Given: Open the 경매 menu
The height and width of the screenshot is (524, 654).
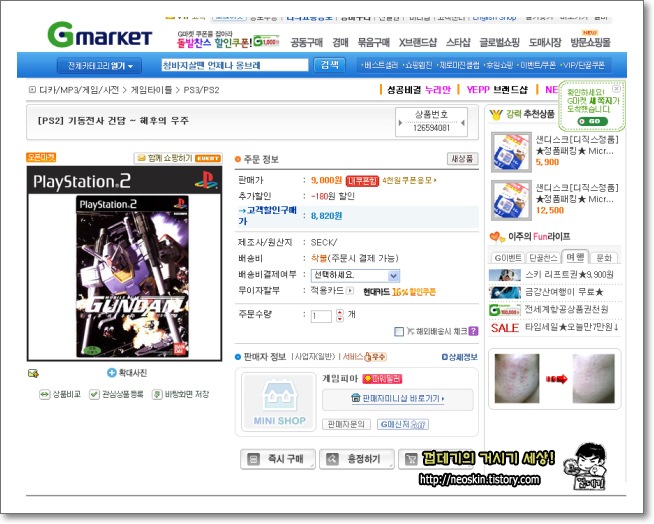Looking at the screenshot, I should (340, 42).
